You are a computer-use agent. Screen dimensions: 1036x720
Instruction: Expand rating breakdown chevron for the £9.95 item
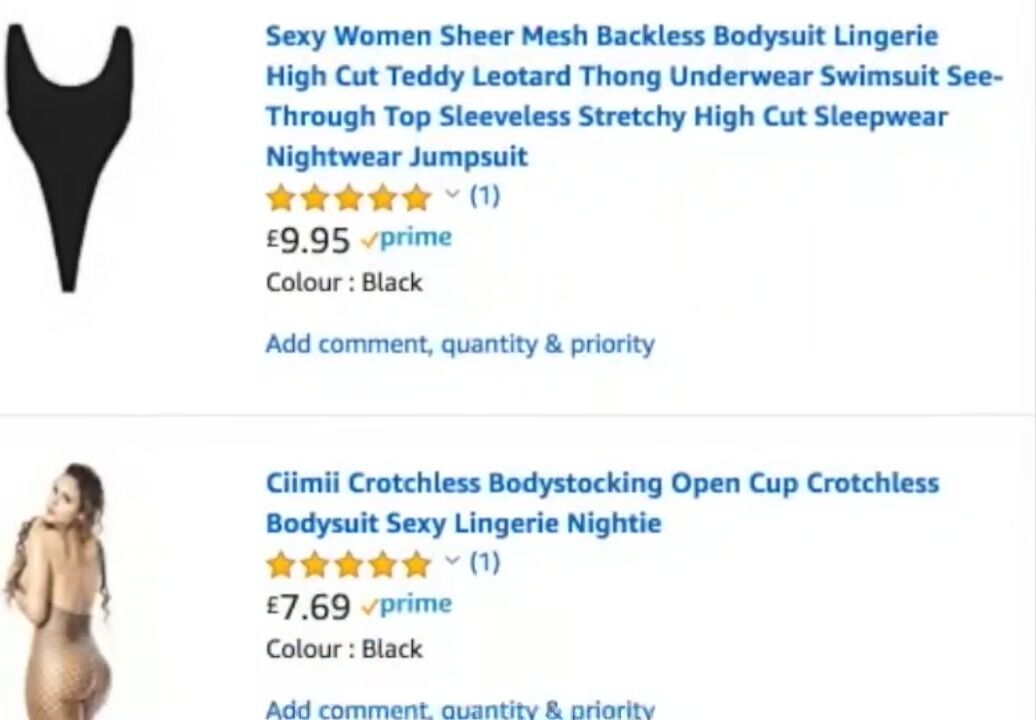click(452, 195)
